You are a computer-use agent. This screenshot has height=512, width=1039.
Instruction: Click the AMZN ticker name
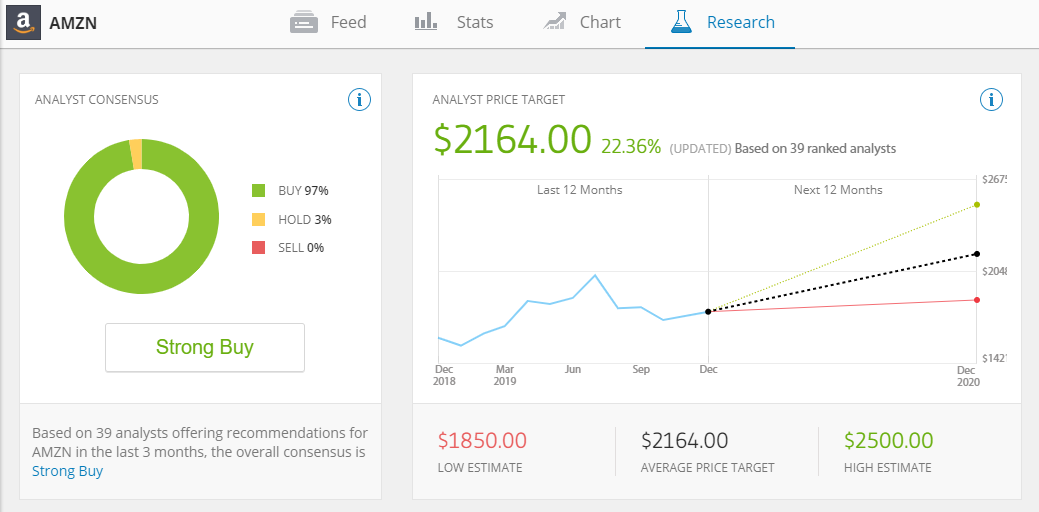[73, 23]
